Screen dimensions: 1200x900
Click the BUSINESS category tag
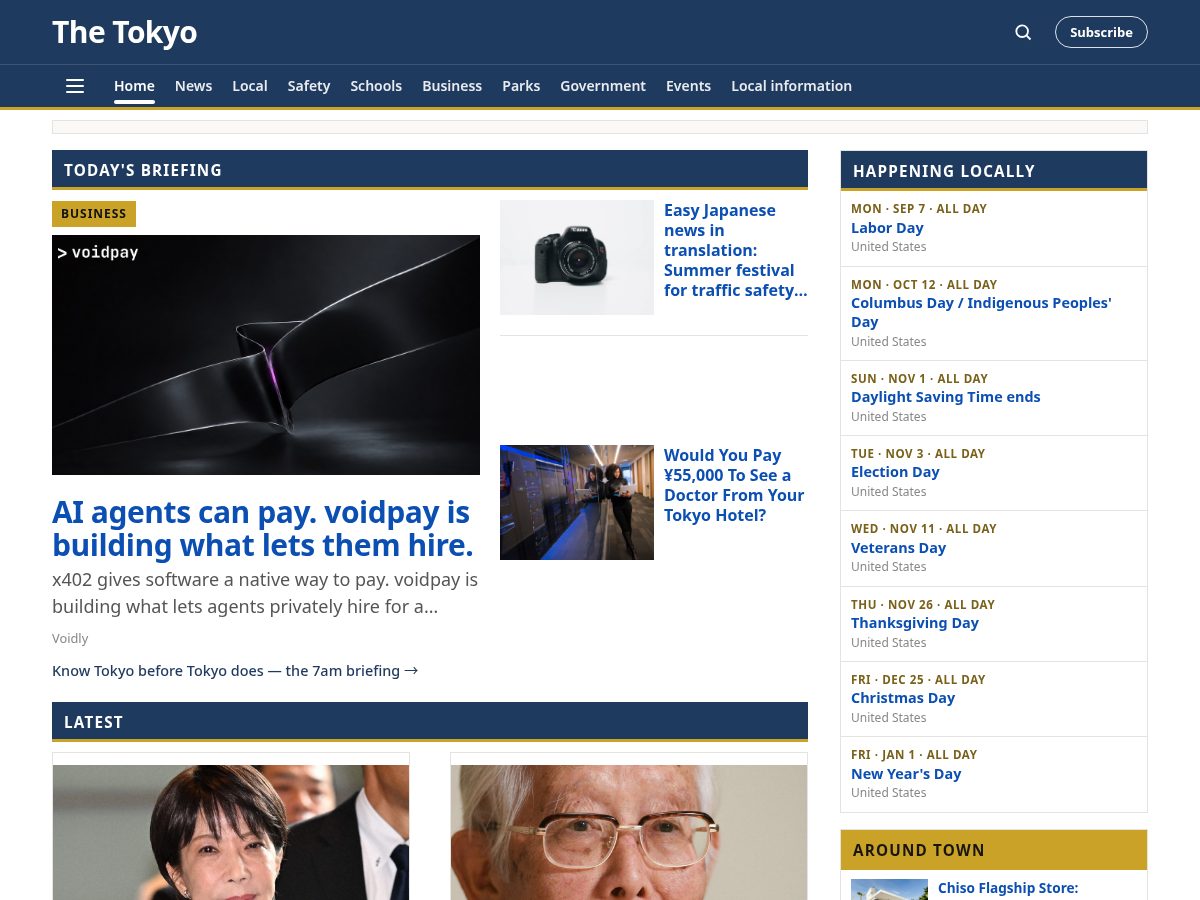pos(94,214)
